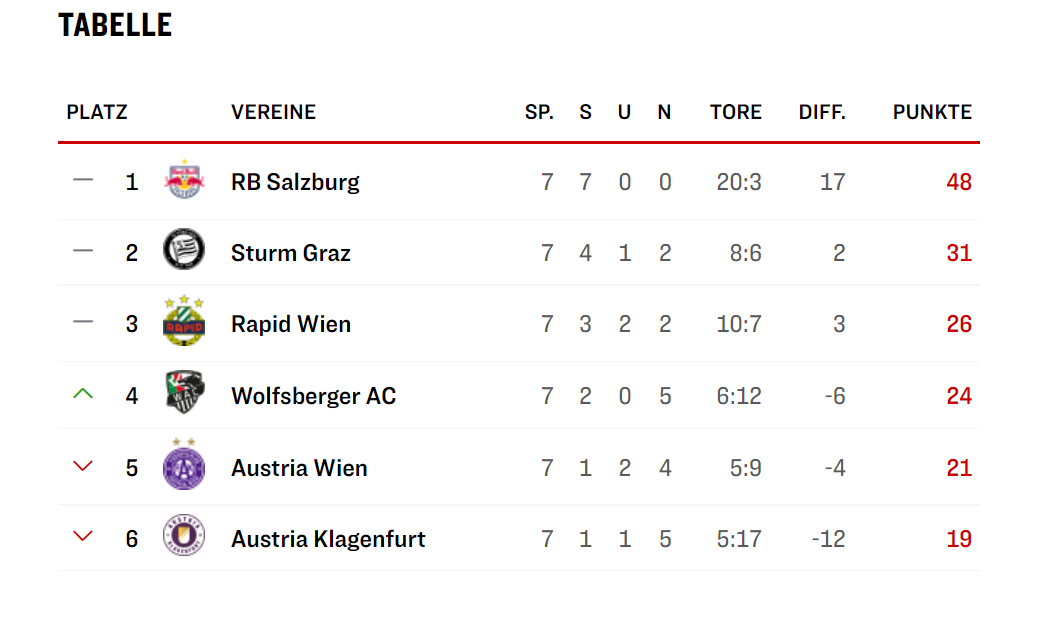Click the VEREINE column header
Screen dimensions: 1039x620
coord(273,112)
